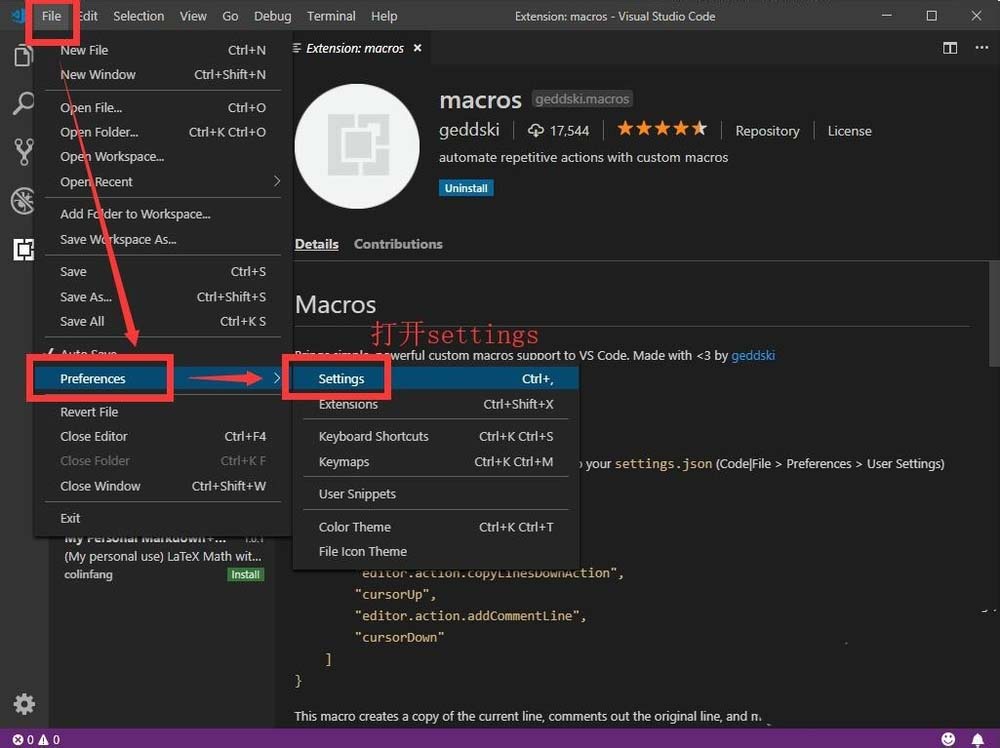The height and width of the screenshot is (748, 1000).
Task: Open the Repository link
Action: (x=767, y=130)
